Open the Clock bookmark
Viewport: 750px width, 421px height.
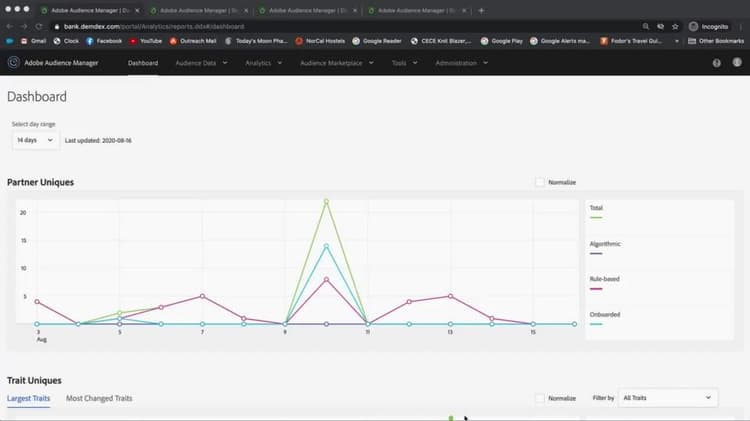tap(66, 41)
